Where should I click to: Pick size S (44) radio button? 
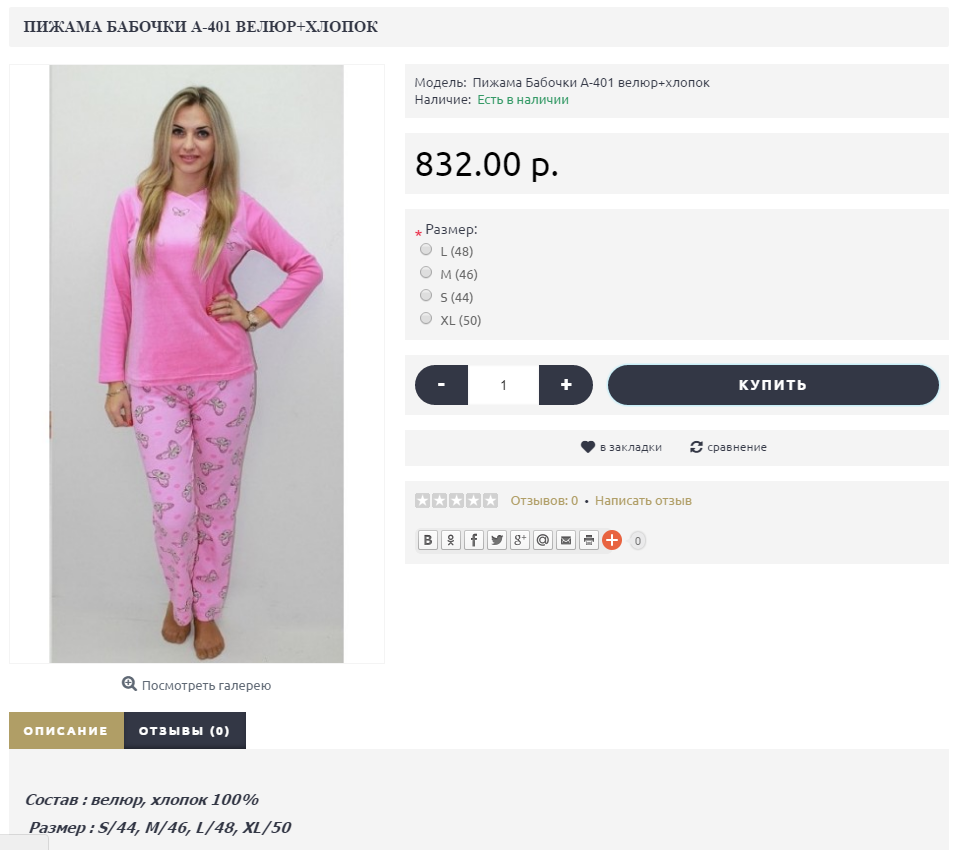(426, 295)
